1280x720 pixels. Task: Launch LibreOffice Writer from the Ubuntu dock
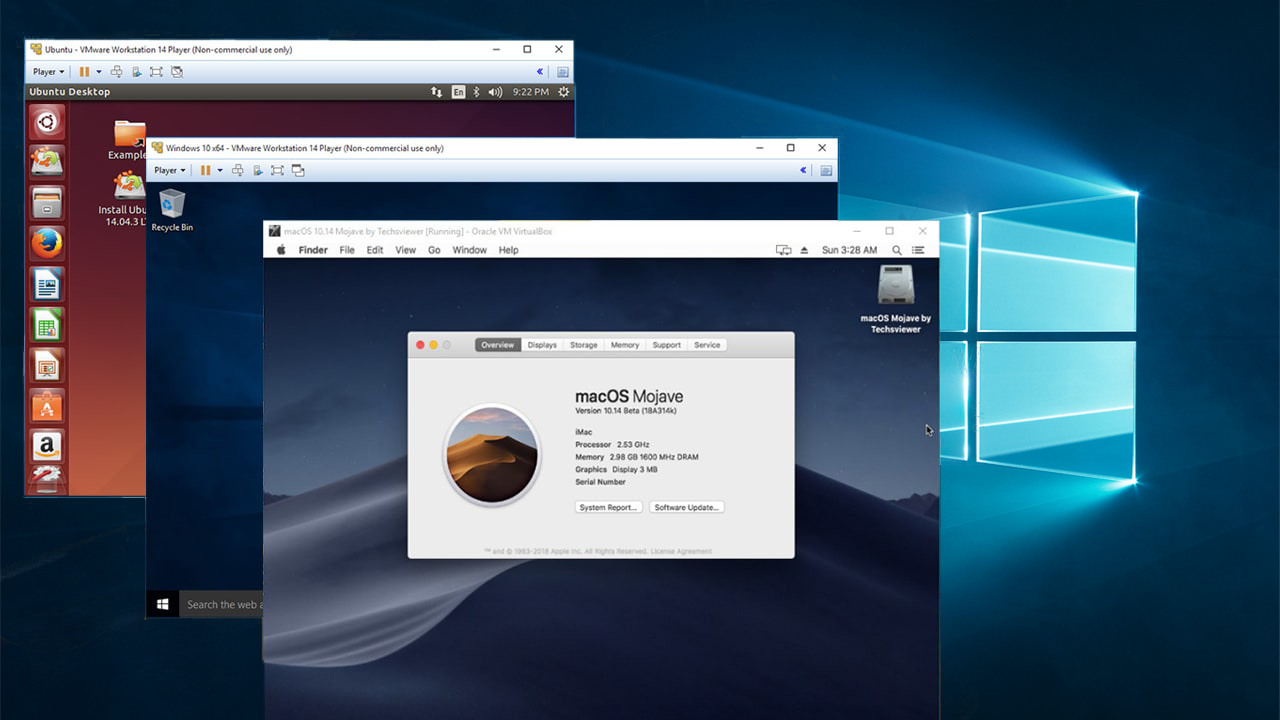click(x=47, y=284)
